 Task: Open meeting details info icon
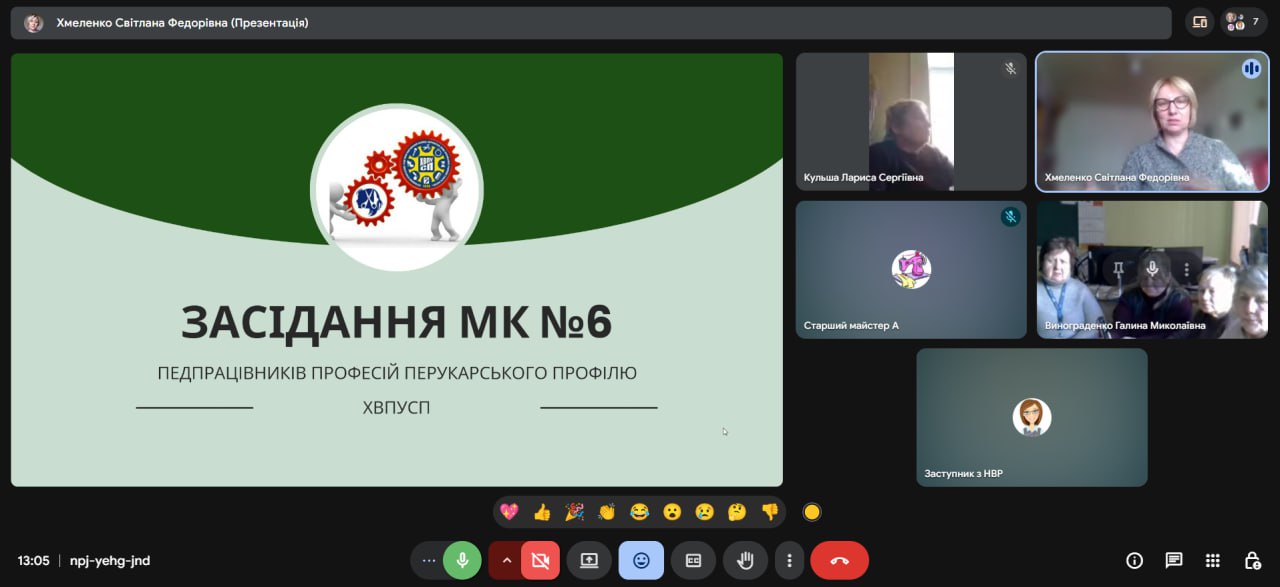[x=1134, y=561]
